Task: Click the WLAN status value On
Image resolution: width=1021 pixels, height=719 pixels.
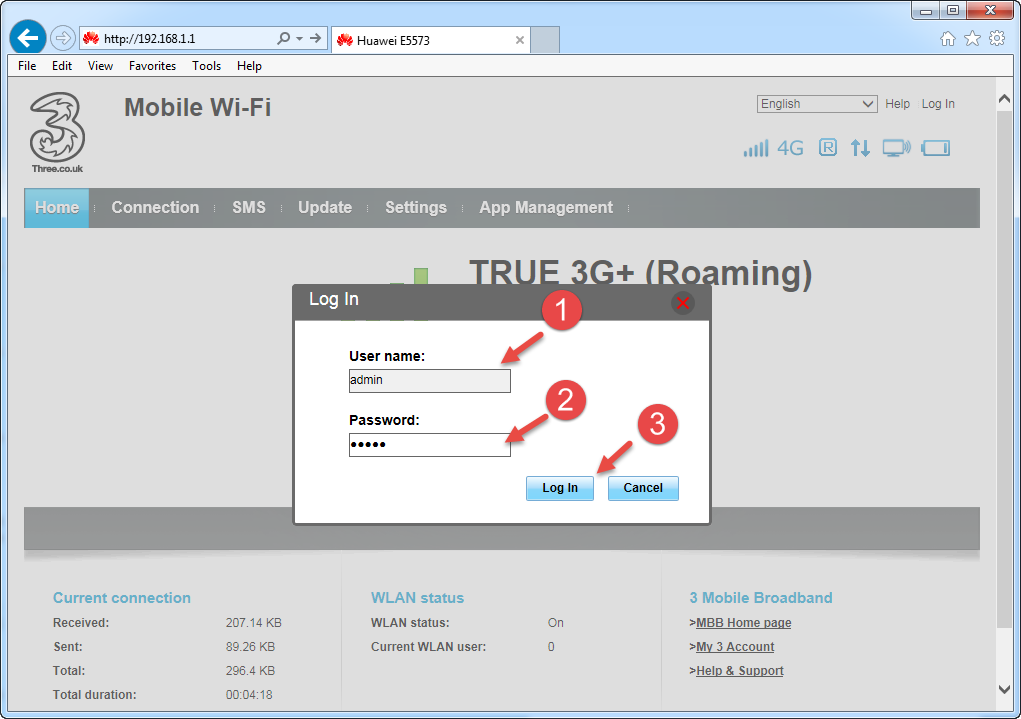Action: click(555, 623)
